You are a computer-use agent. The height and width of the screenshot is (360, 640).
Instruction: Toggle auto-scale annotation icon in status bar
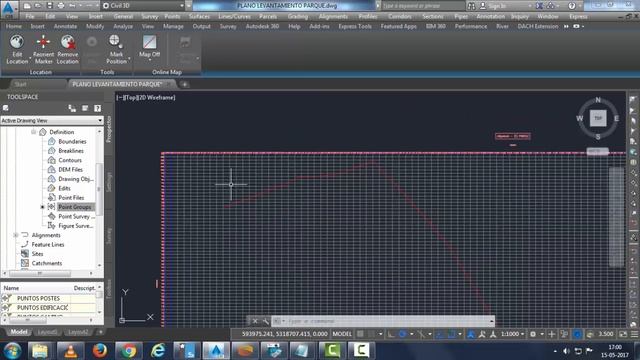pos(482,334)
